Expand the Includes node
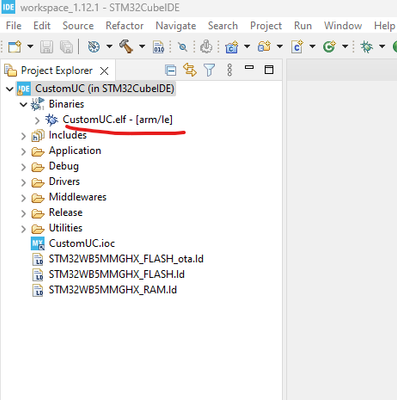Screen dimensions: 397x400 pos(23,136)
